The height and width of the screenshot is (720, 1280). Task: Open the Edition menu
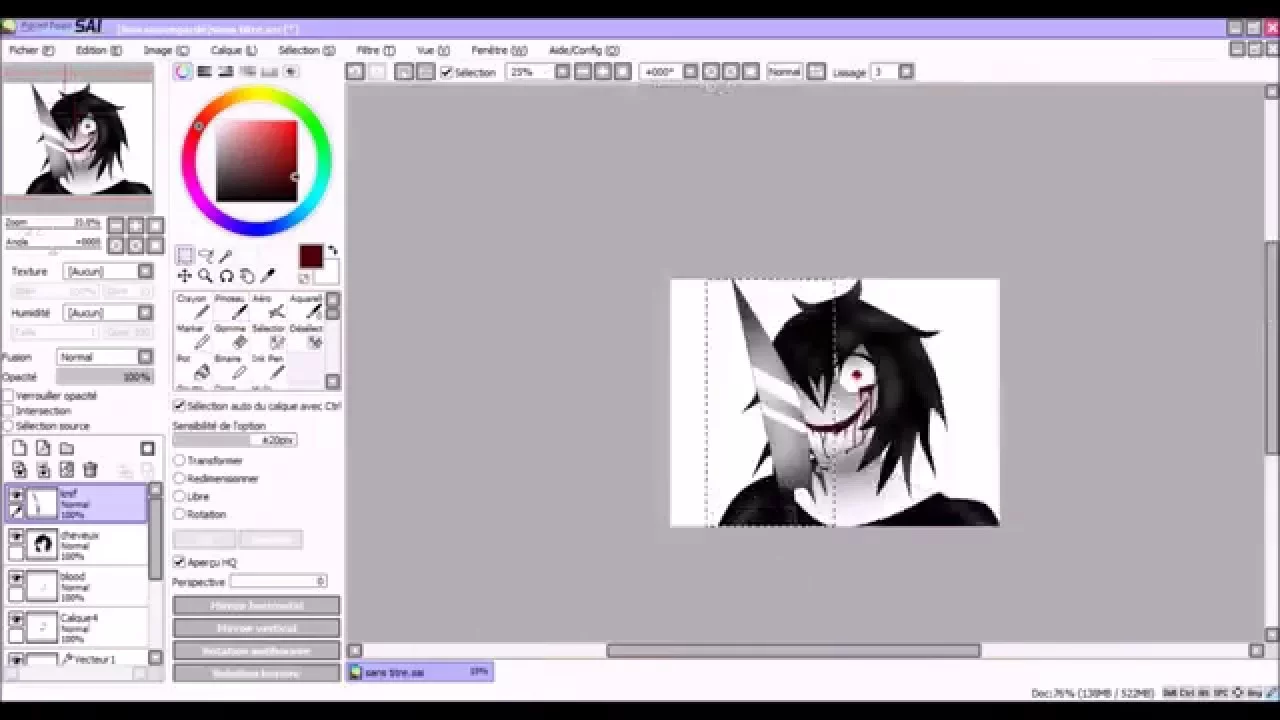(x=98, y=50)
